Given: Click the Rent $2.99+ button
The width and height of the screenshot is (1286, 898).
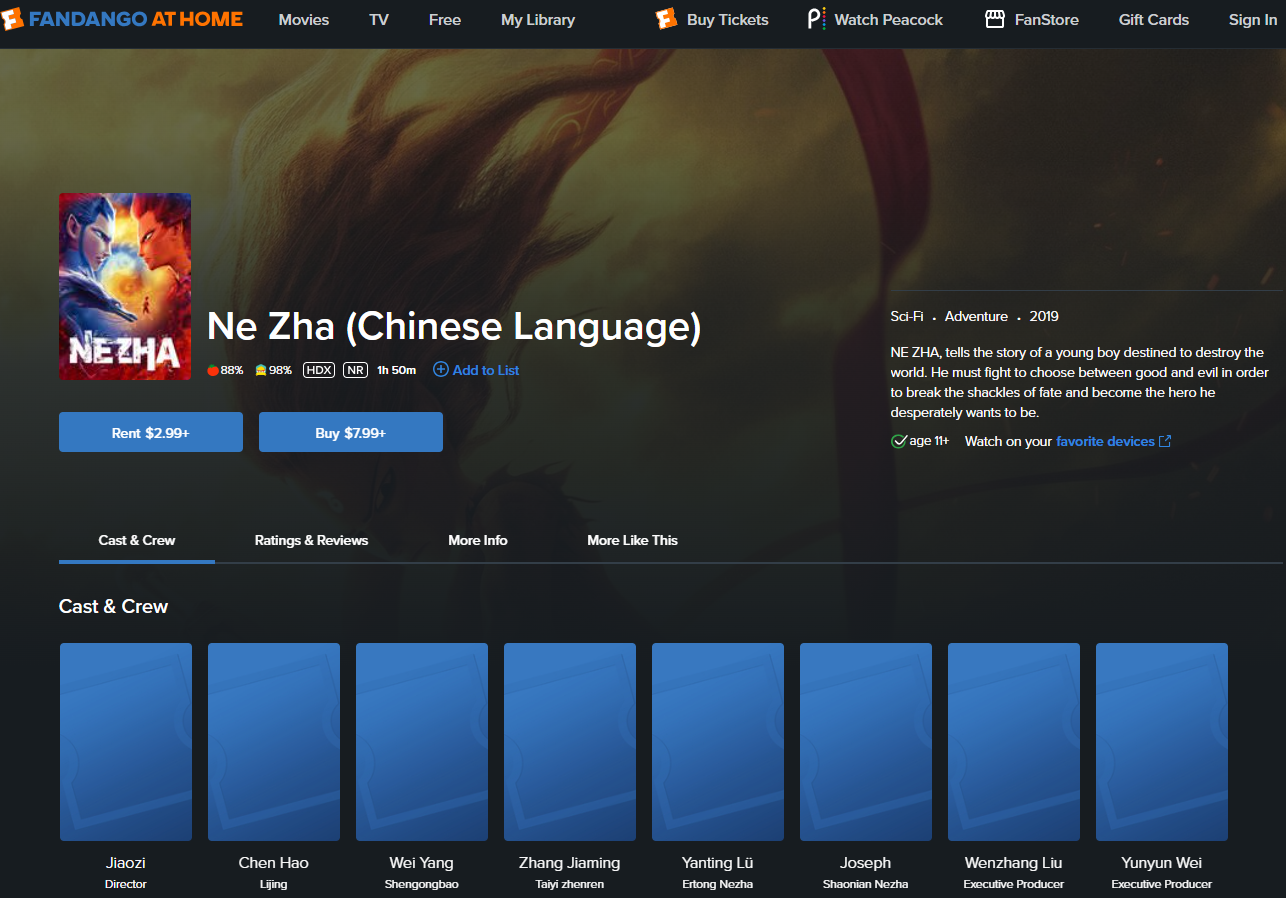Looking at the screenshot, I should (x=151, y=432).
